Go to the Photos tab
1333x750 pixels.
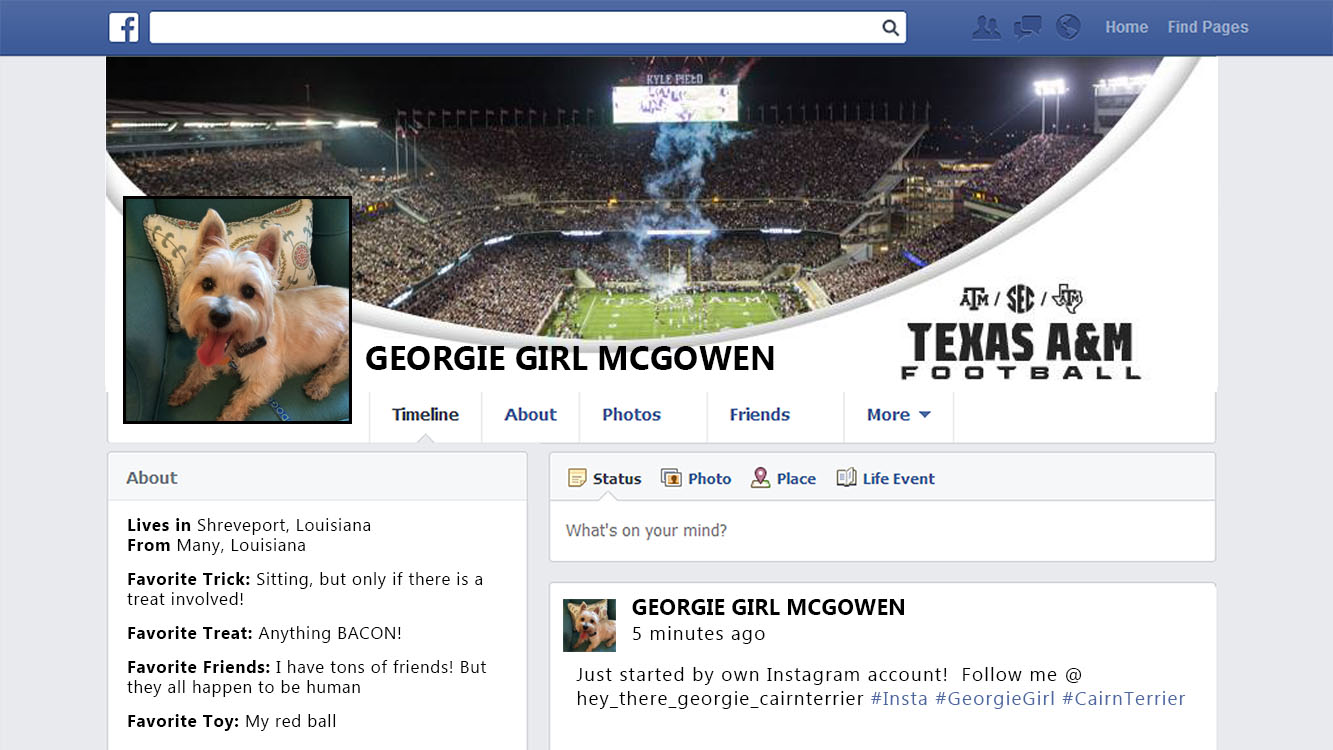[x=631, y=415]
